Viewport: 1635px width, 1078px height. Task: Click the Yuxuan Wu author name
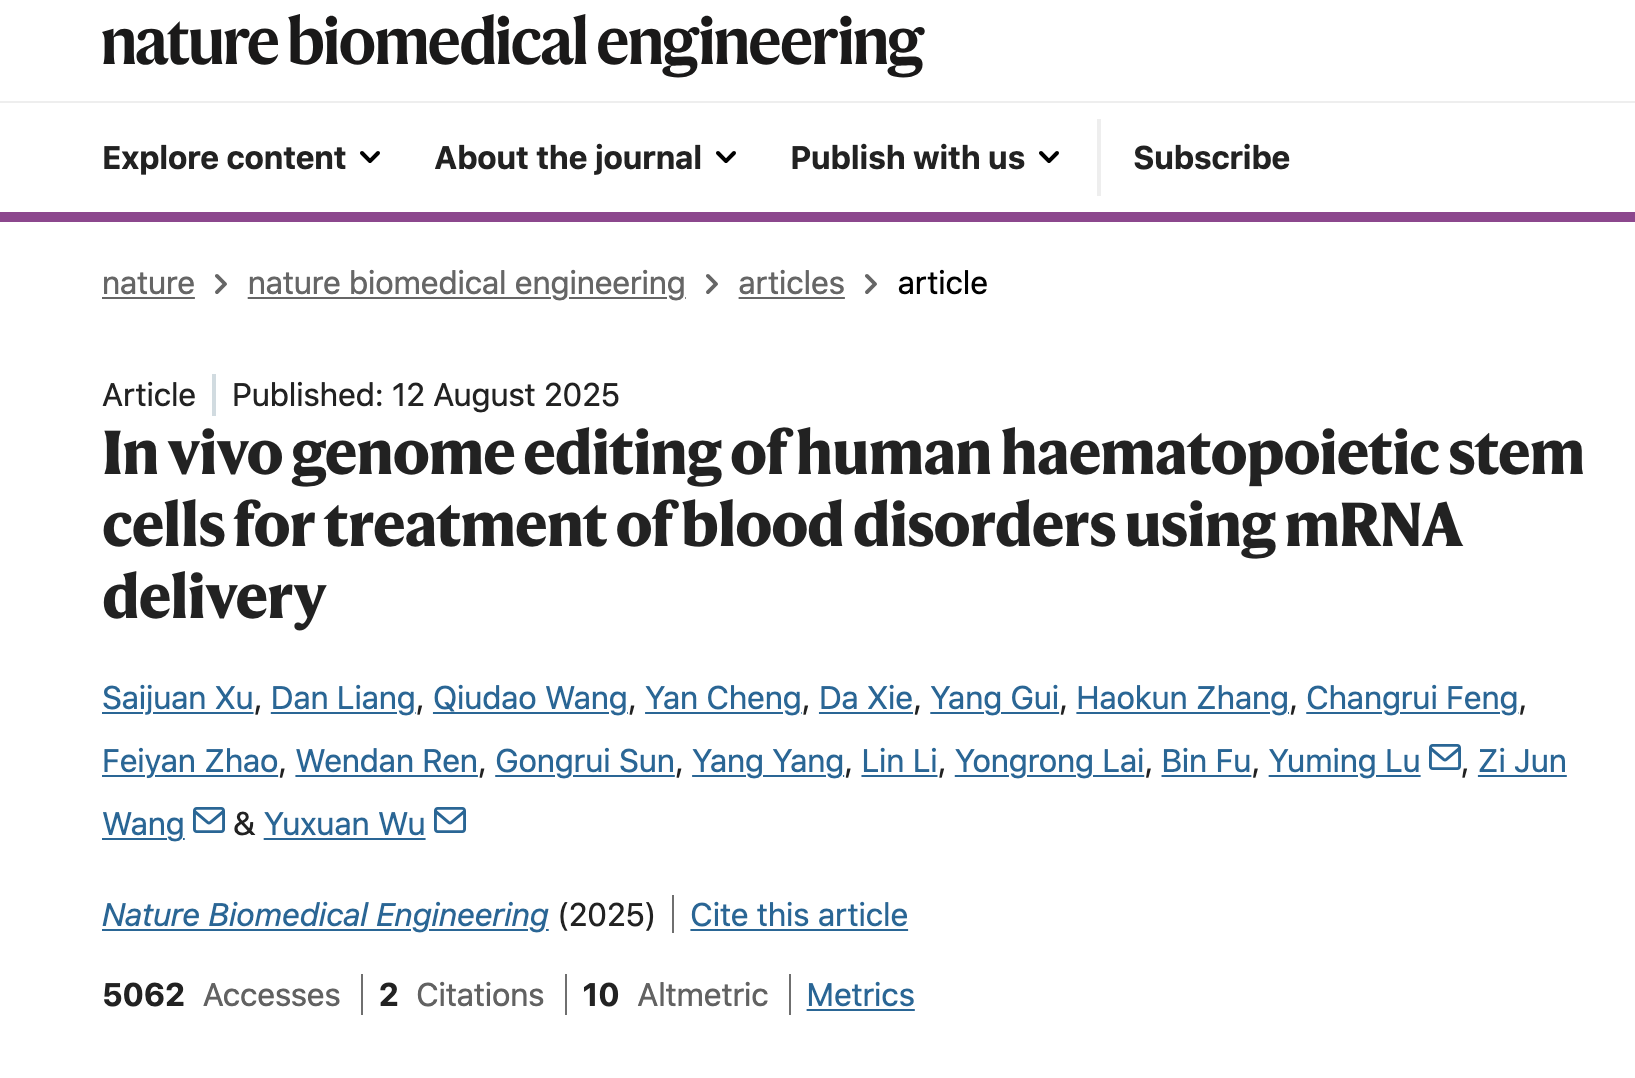[x=345, y=824]
